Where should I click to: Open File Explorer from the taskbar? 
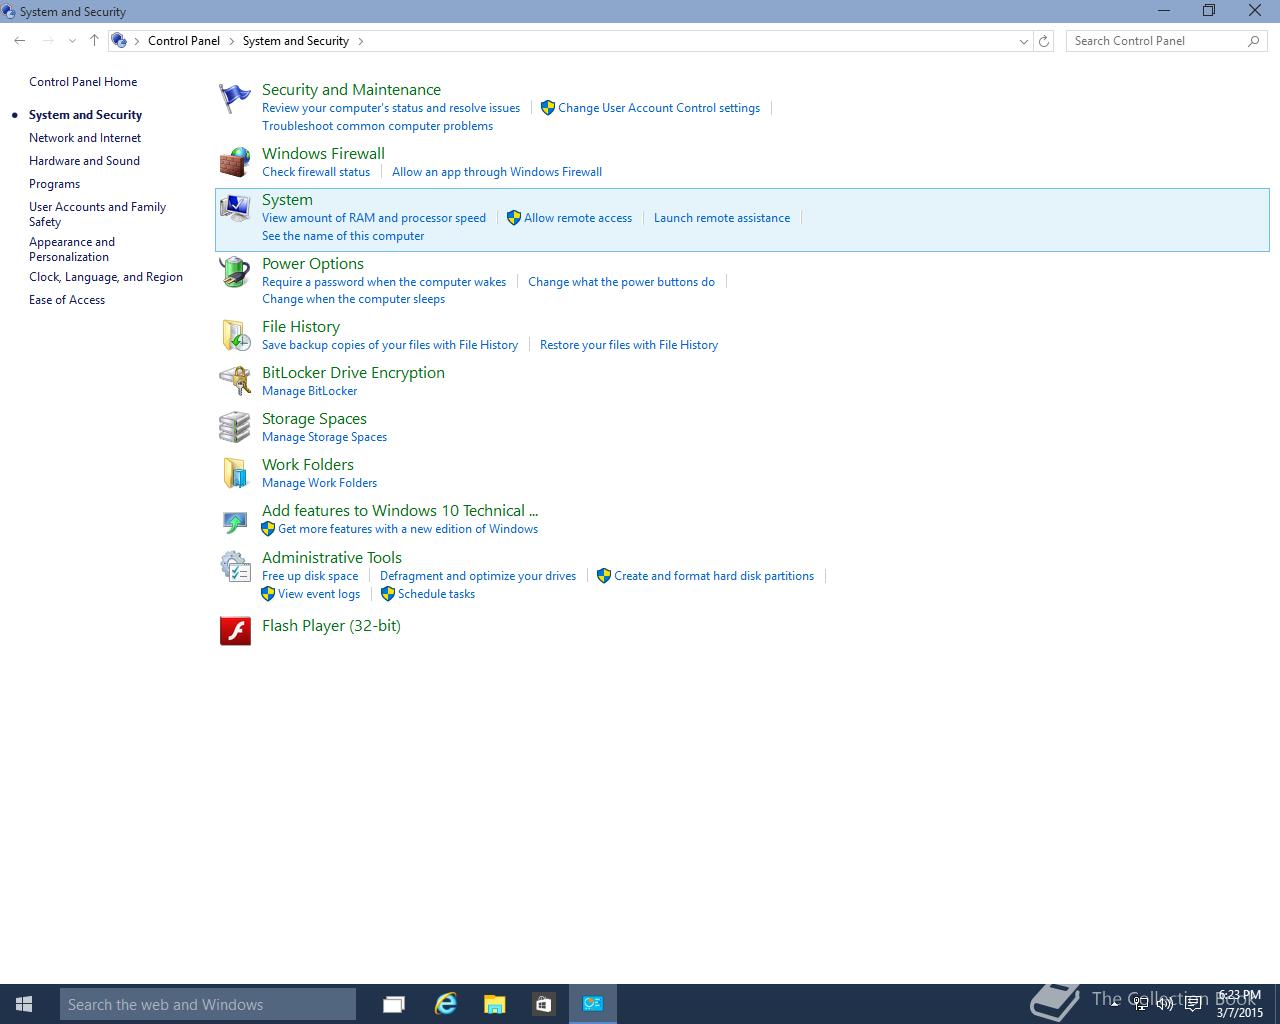click(494, 1004)
